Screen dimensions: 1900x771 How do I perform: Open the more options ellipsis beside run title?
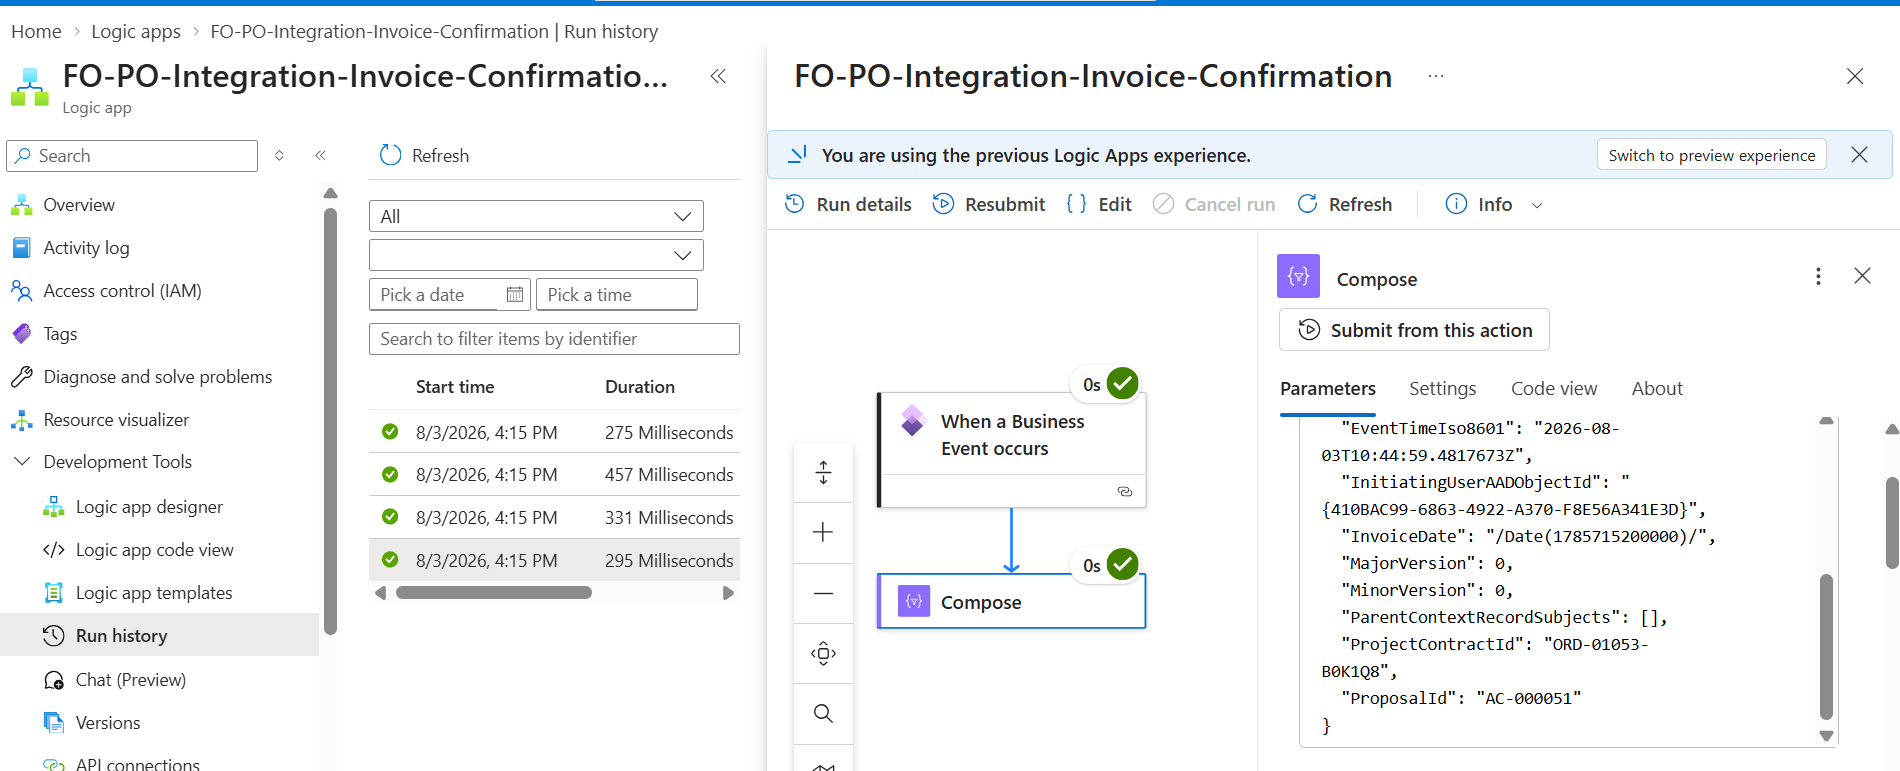(x=1436, y=76)
